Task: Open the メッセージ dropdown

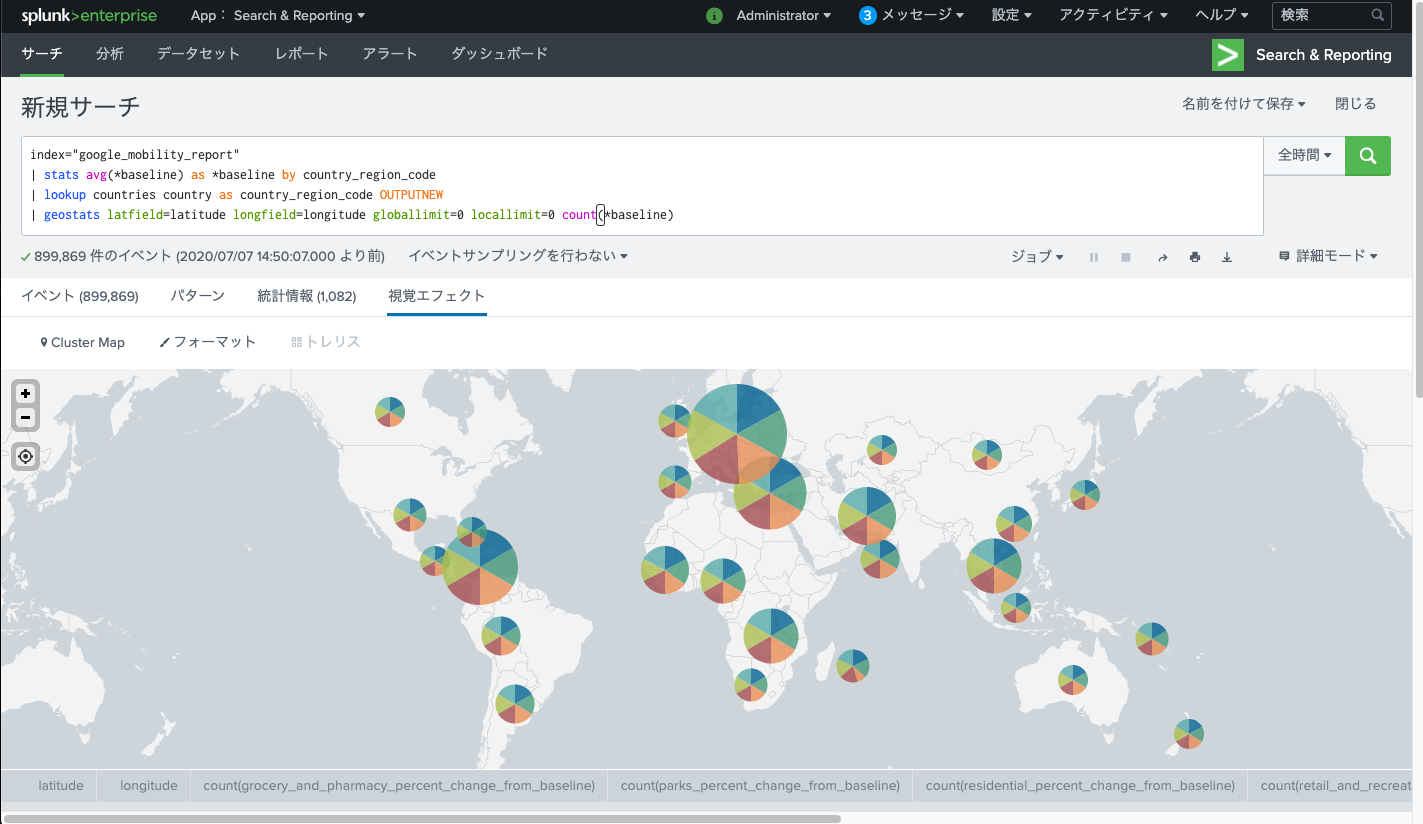Action: tap(922, 16)
